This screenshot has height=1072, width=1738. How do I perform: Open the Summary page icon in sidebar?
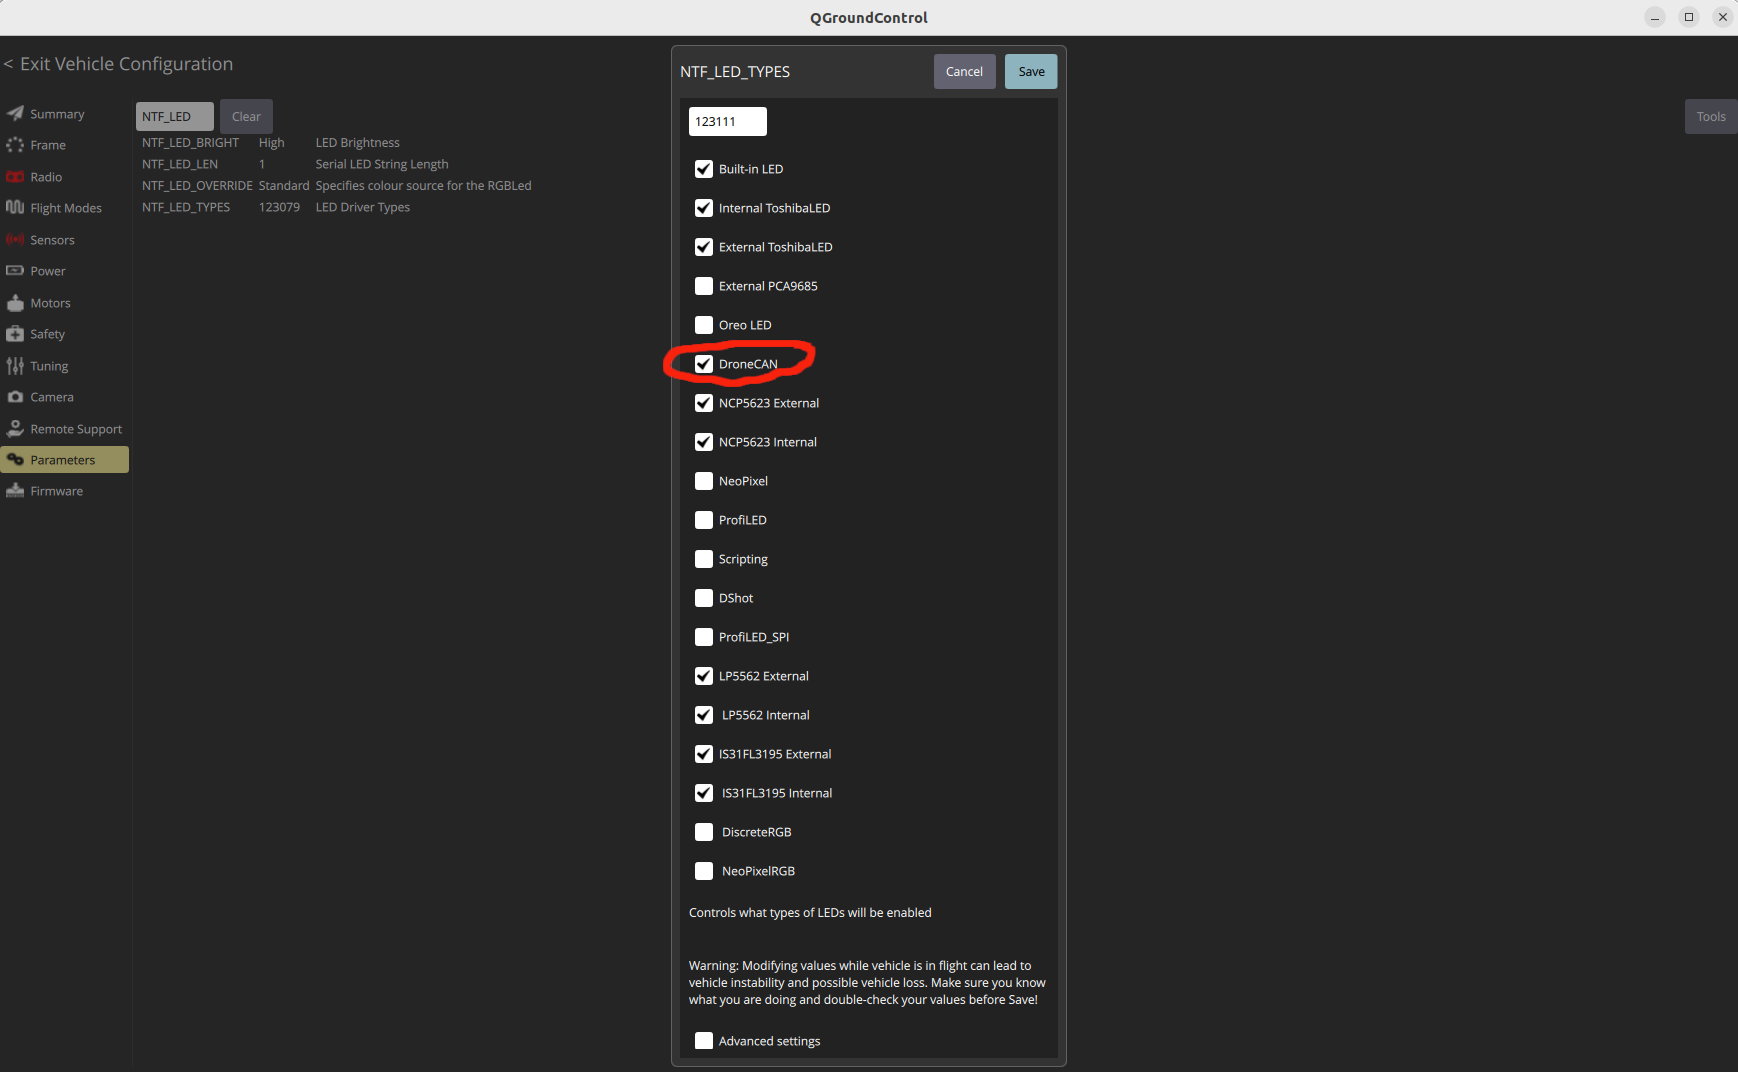tap(15, 114)
